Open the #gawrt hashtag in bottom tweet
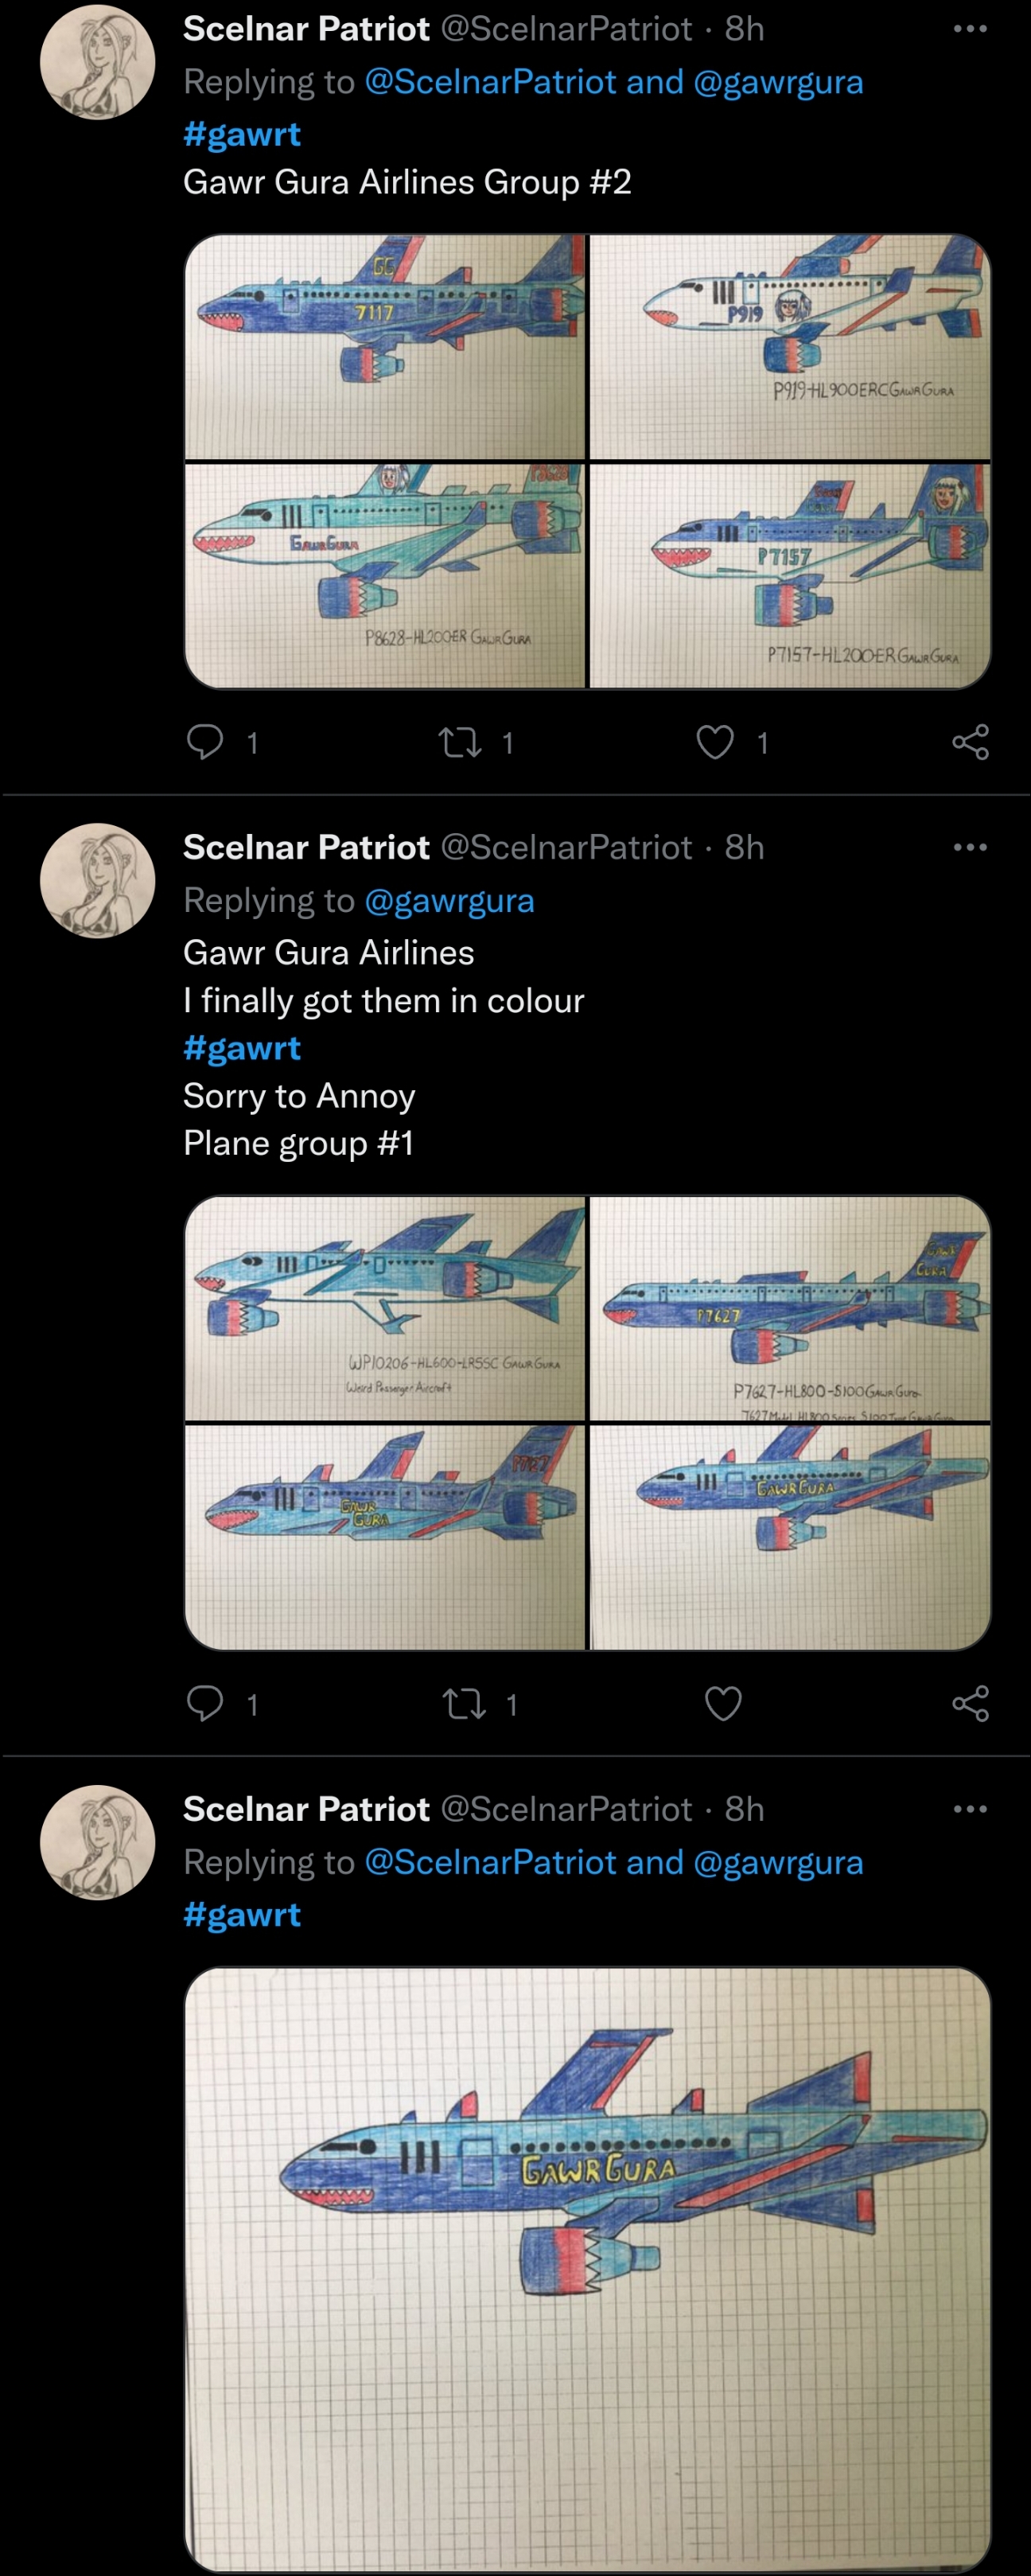Viewport: 1031px width, 2576px height. click(x=242, y=1915)
